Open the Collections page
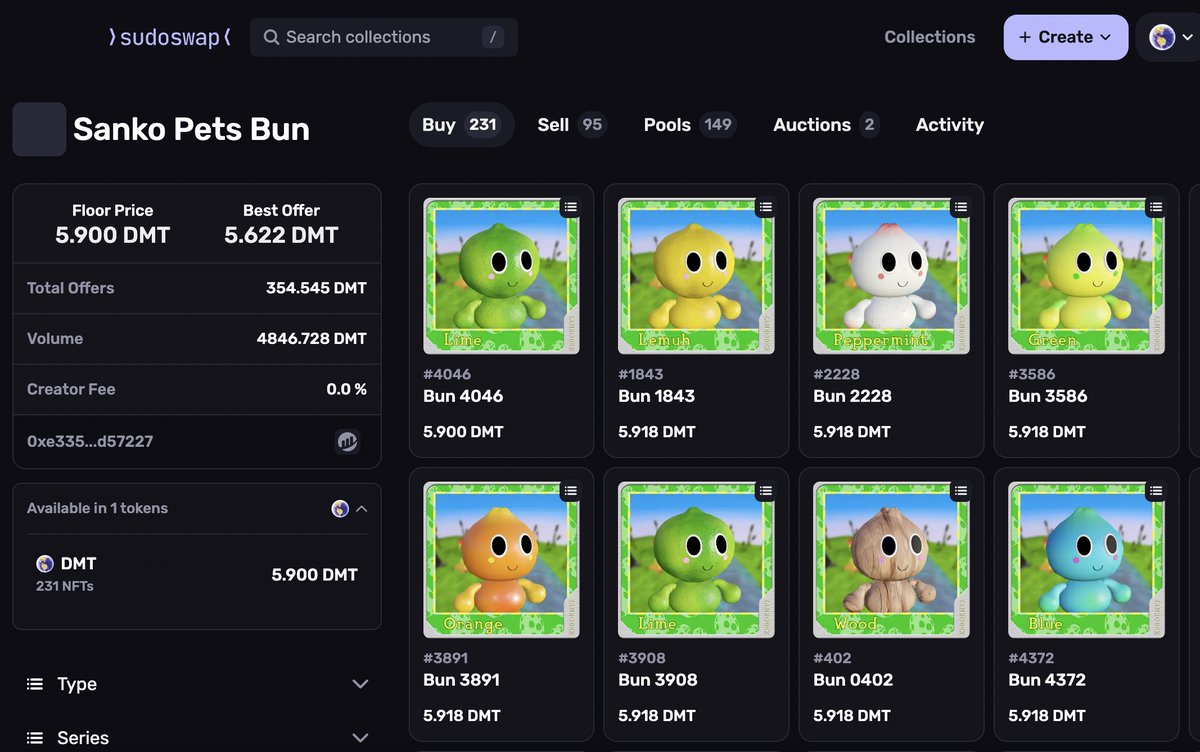 click(x=930, y=36)
